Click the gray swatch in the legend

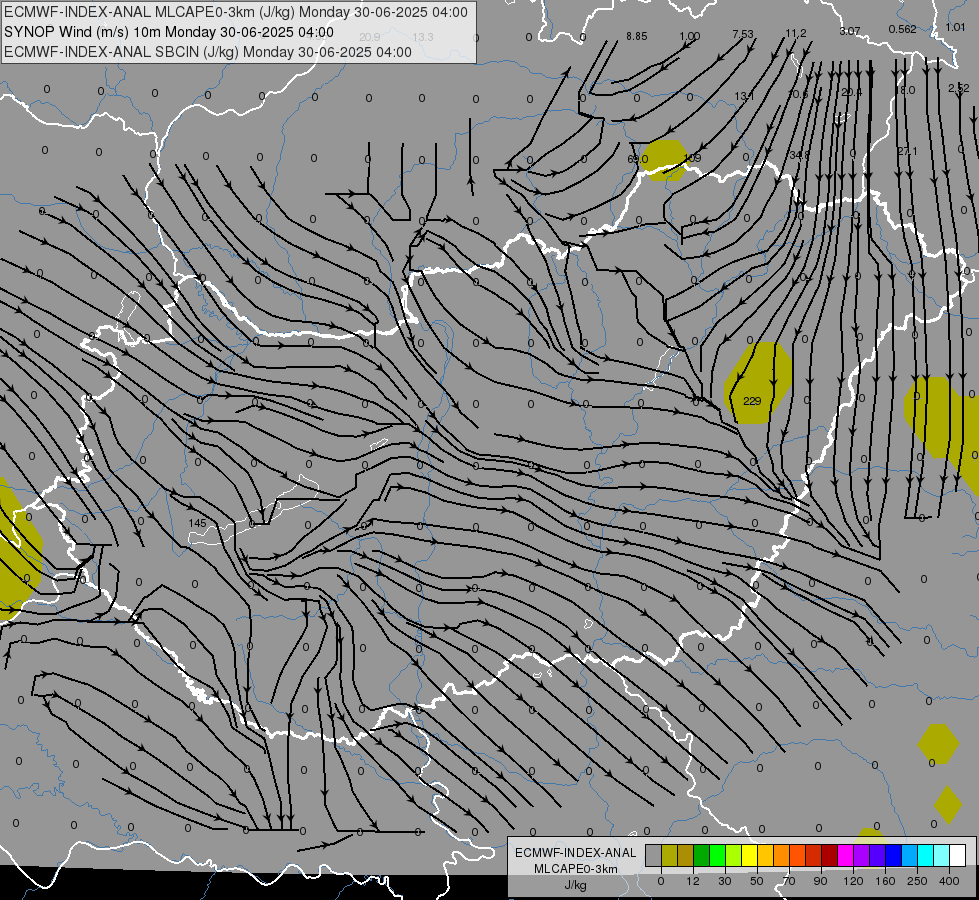654,856
